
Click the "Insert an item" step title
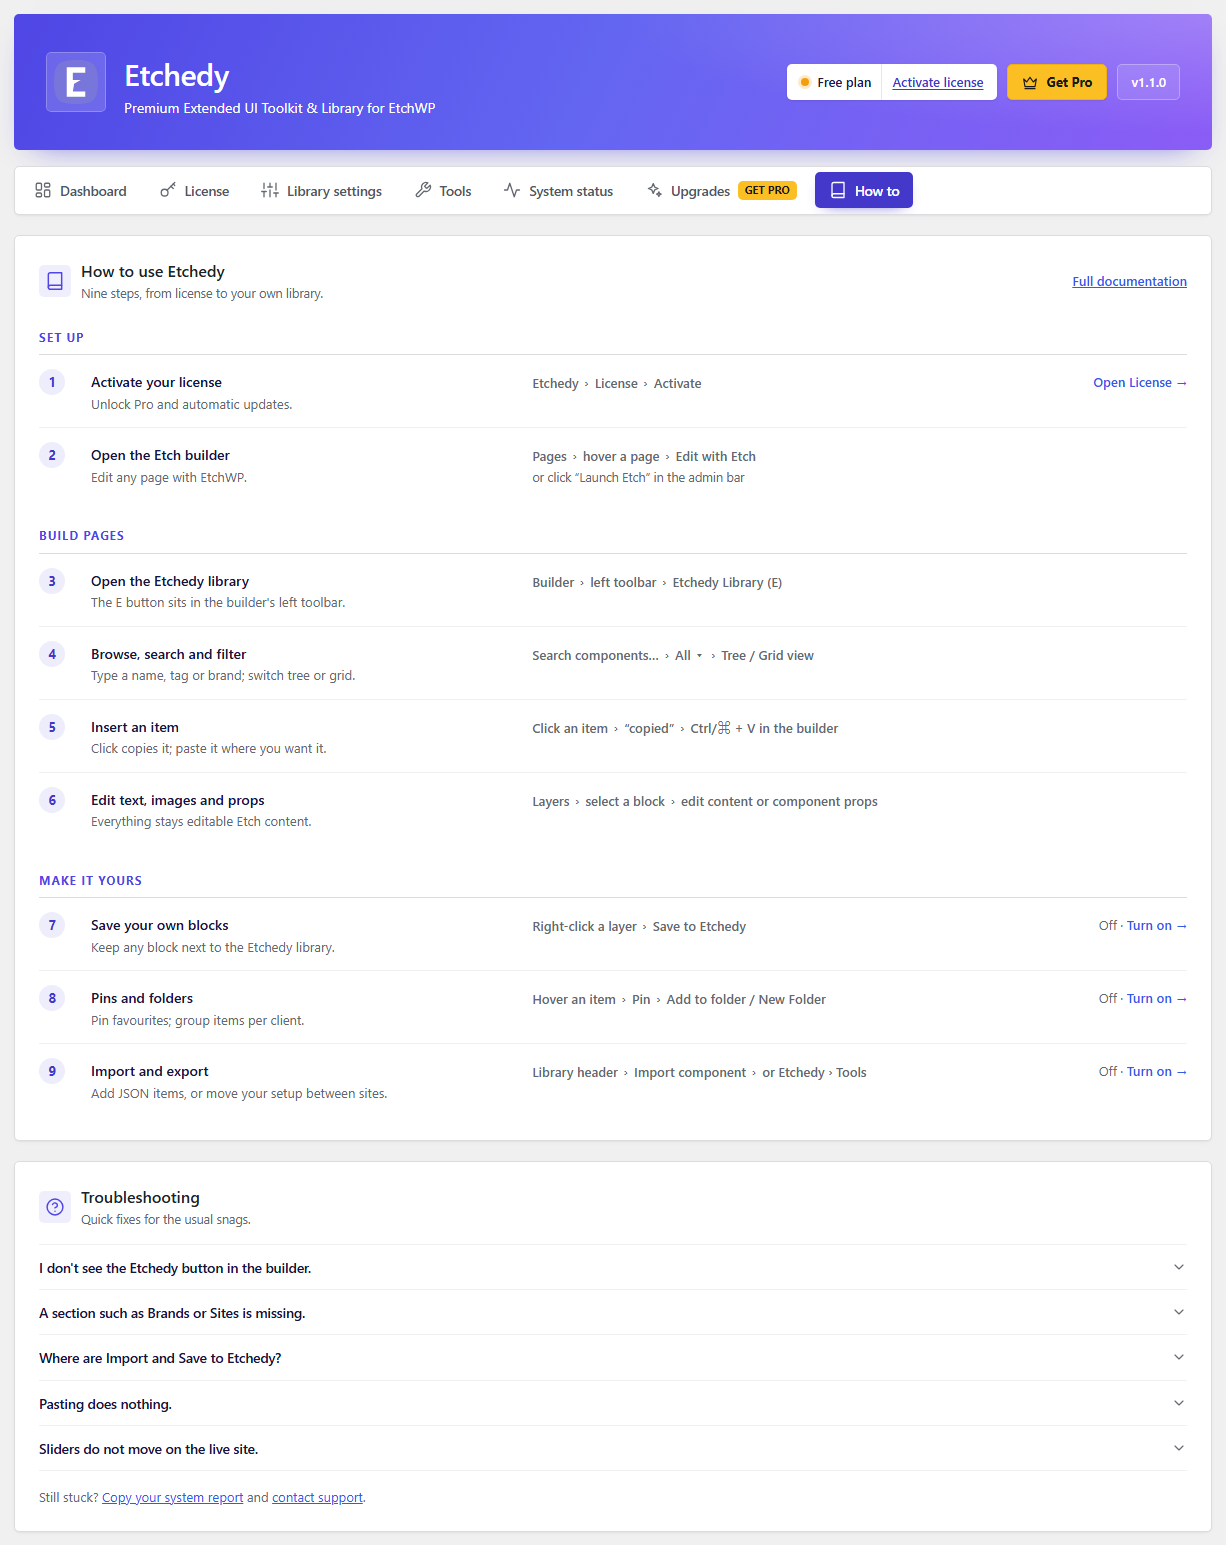click(x=135, y=727)
